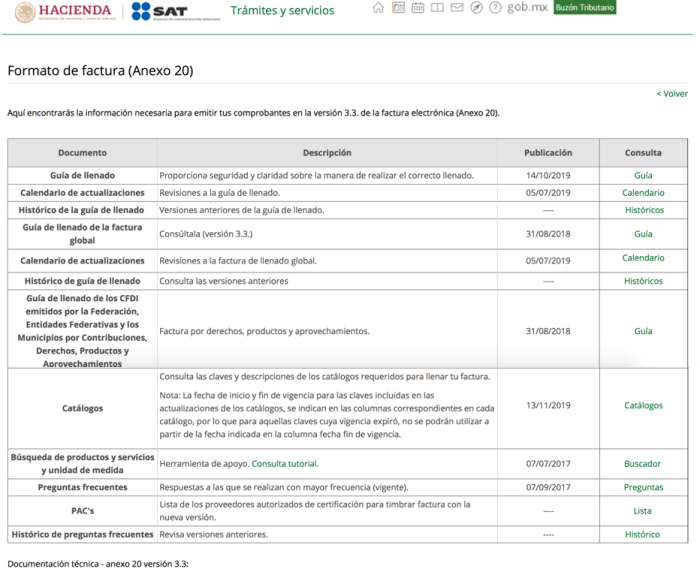Click the open book icon

[x=438, y=9]
